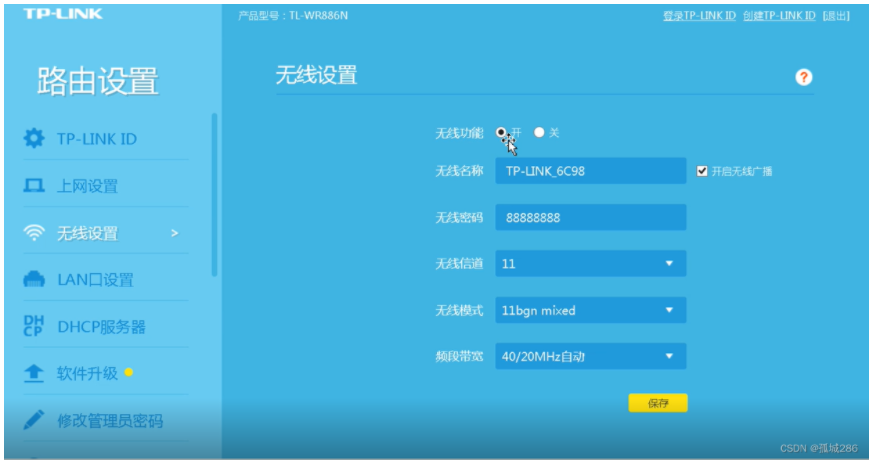The height and width of the screenshot is (462, 870).
Task: Click the 退出 logout link
Action: tap(836, 16)
